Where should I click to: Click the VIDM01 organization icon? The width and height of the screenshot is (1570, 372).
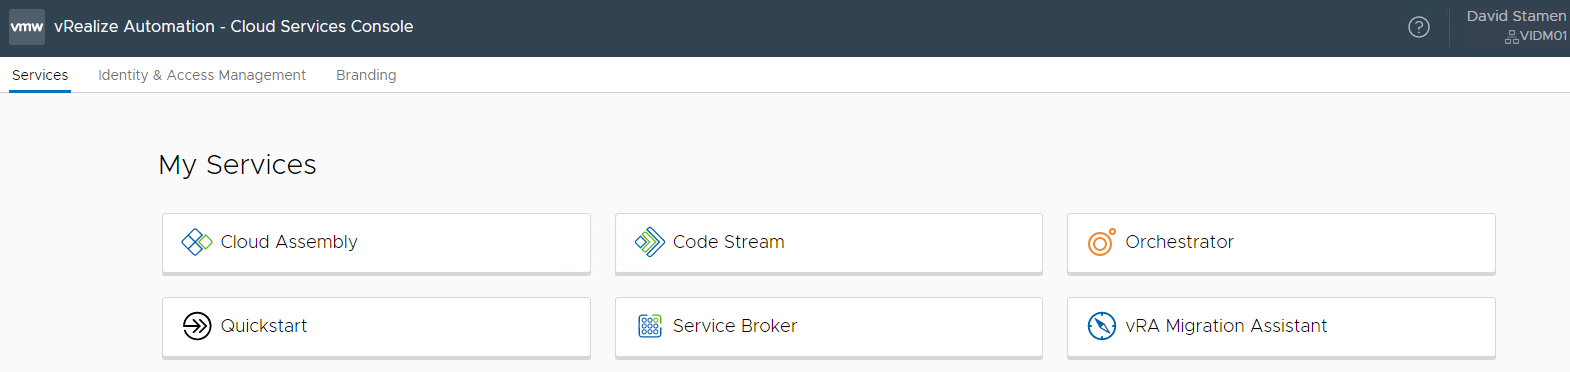point(1512,37)
